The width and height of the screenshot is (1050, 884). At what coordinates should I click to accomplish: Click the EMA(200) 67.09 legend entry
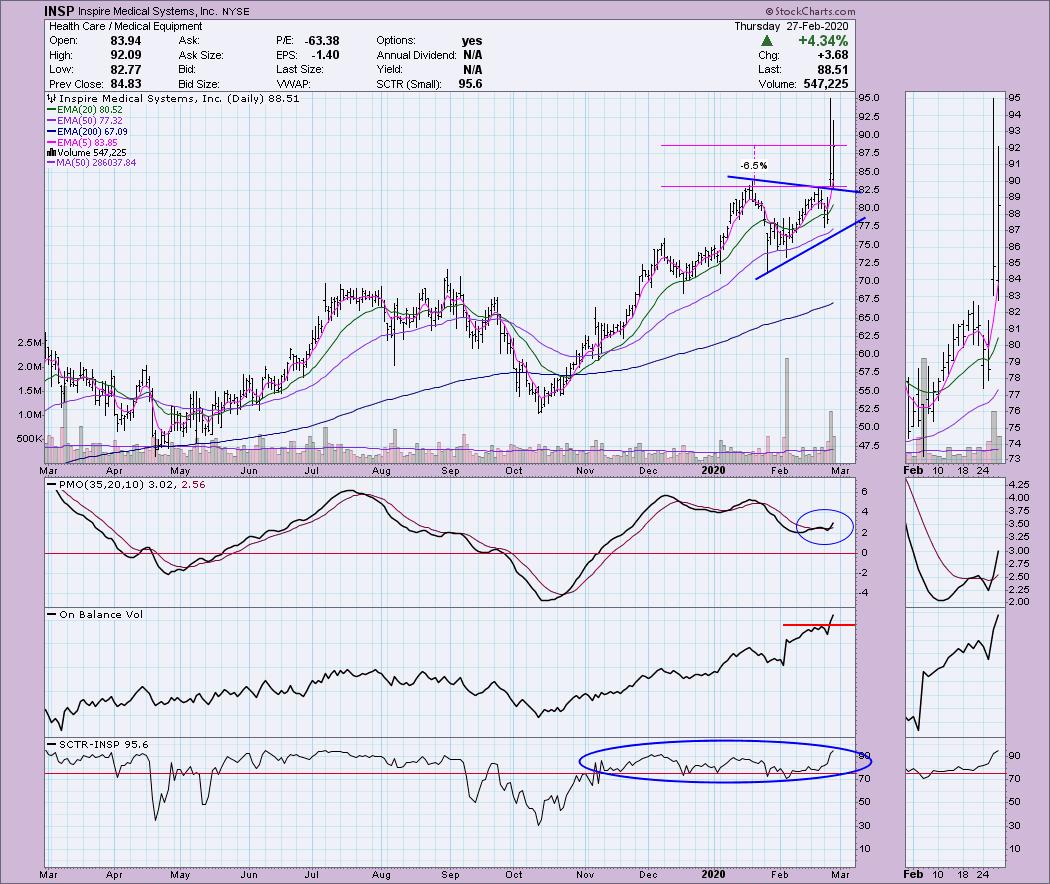click(87, 132)
